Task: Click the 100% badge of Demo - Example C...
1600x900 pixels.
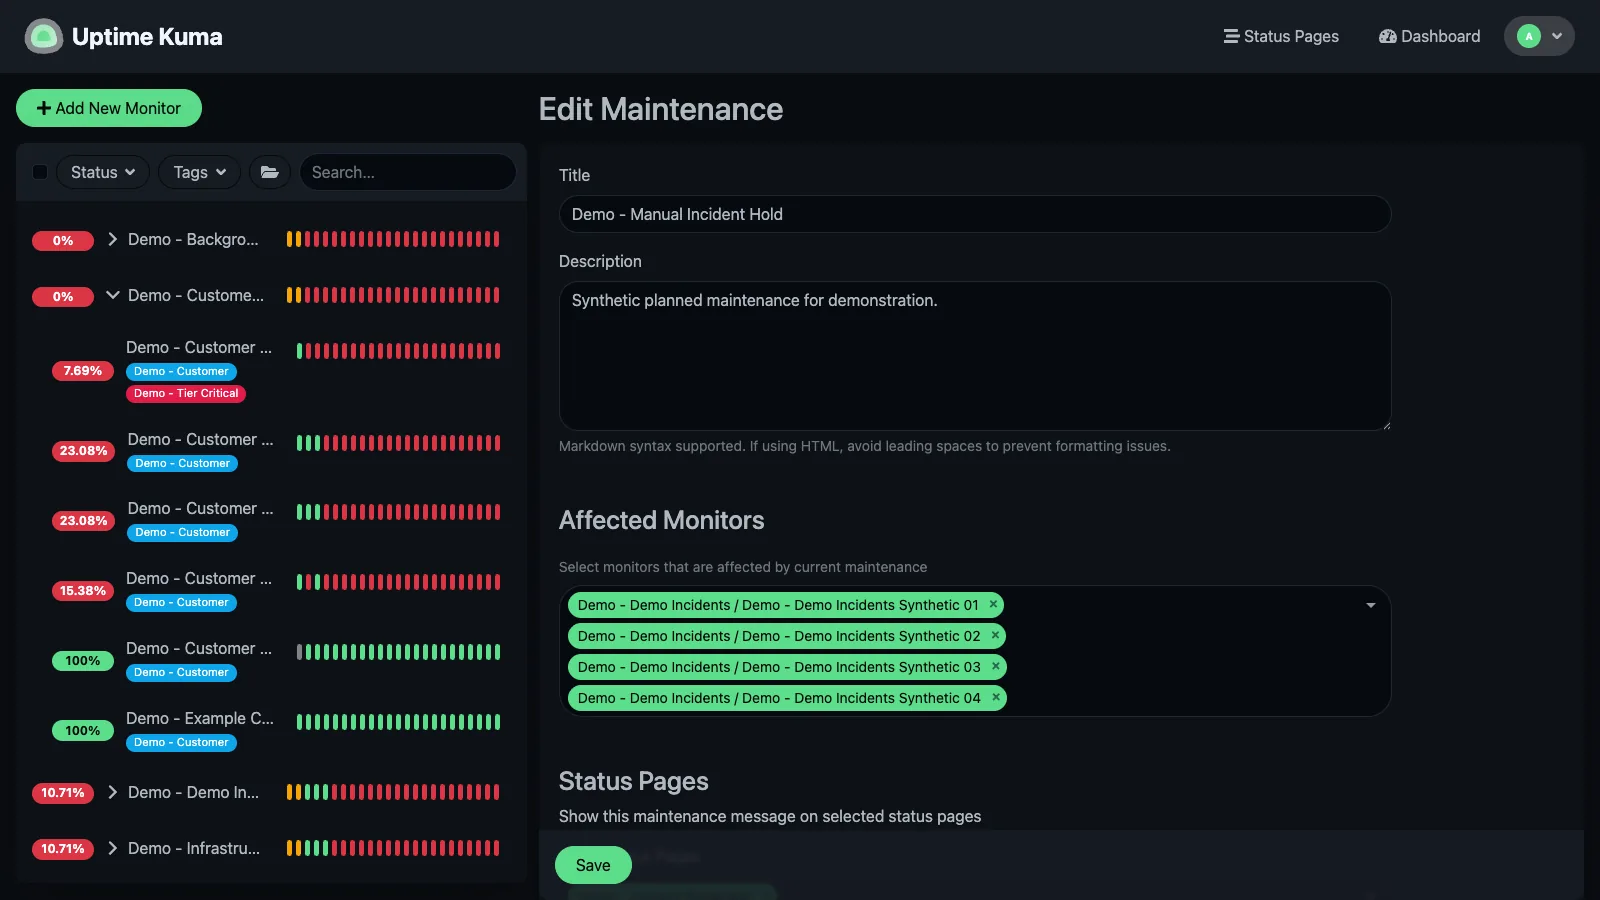Action: click(83, 731)
